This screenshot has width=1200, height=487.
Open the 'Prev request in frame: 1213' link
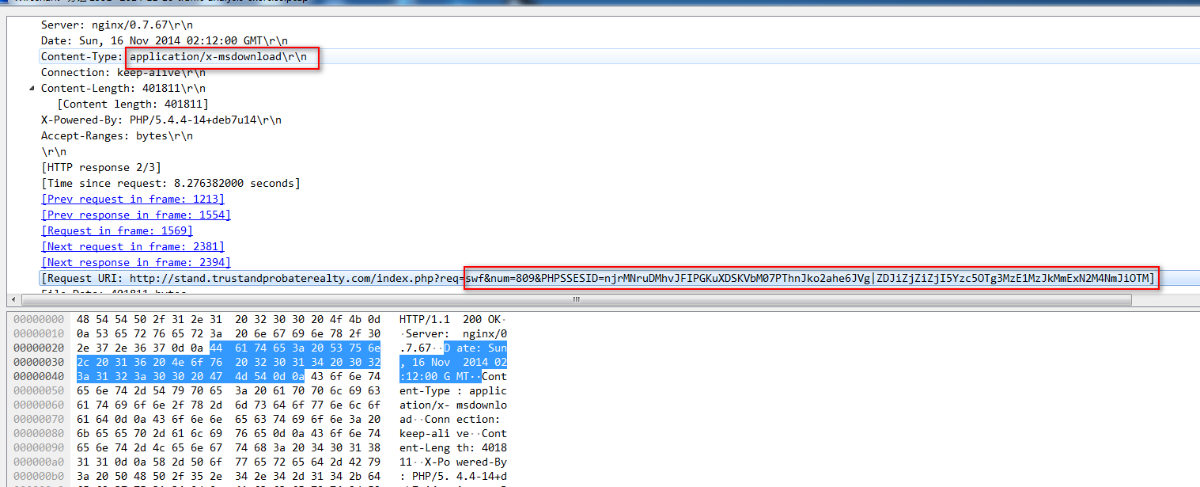point(132,199)
